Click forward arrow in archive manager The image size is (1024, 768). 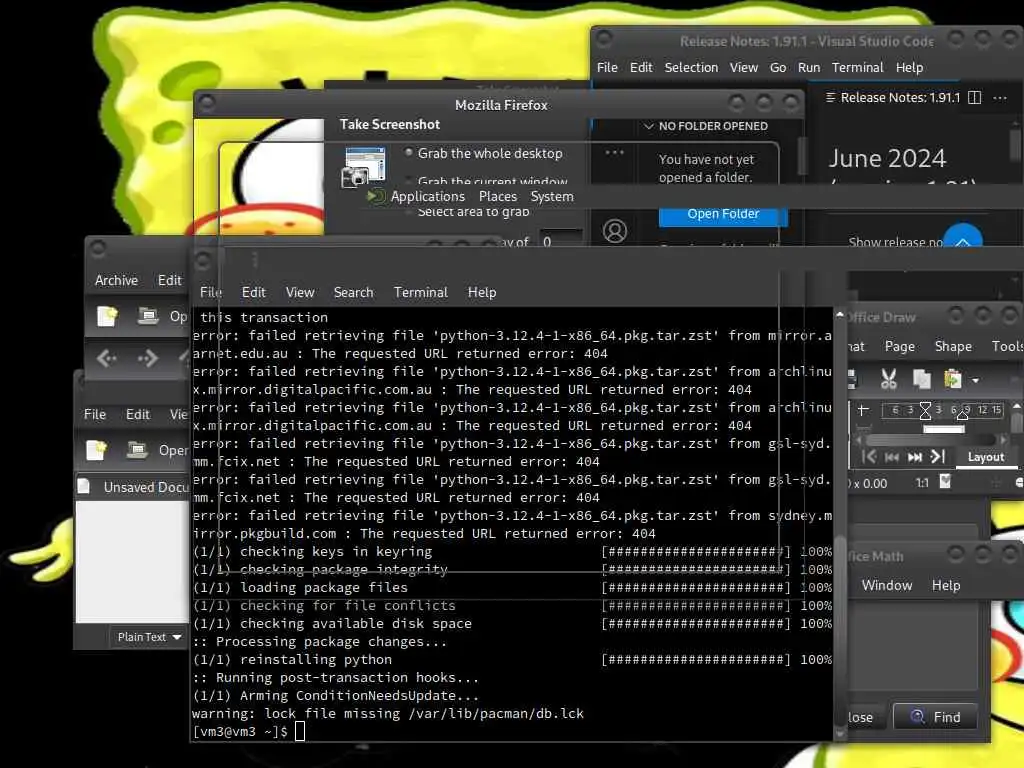pyautogui.click(x=147, y=358)
